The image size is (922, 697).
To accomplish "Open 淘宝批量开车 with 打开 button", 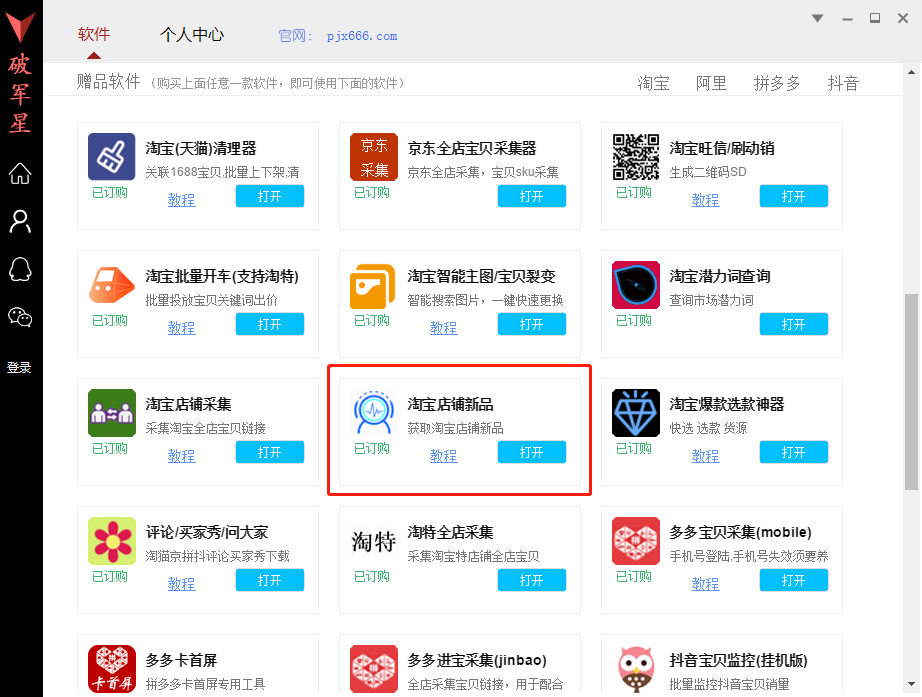I will 270,324.
